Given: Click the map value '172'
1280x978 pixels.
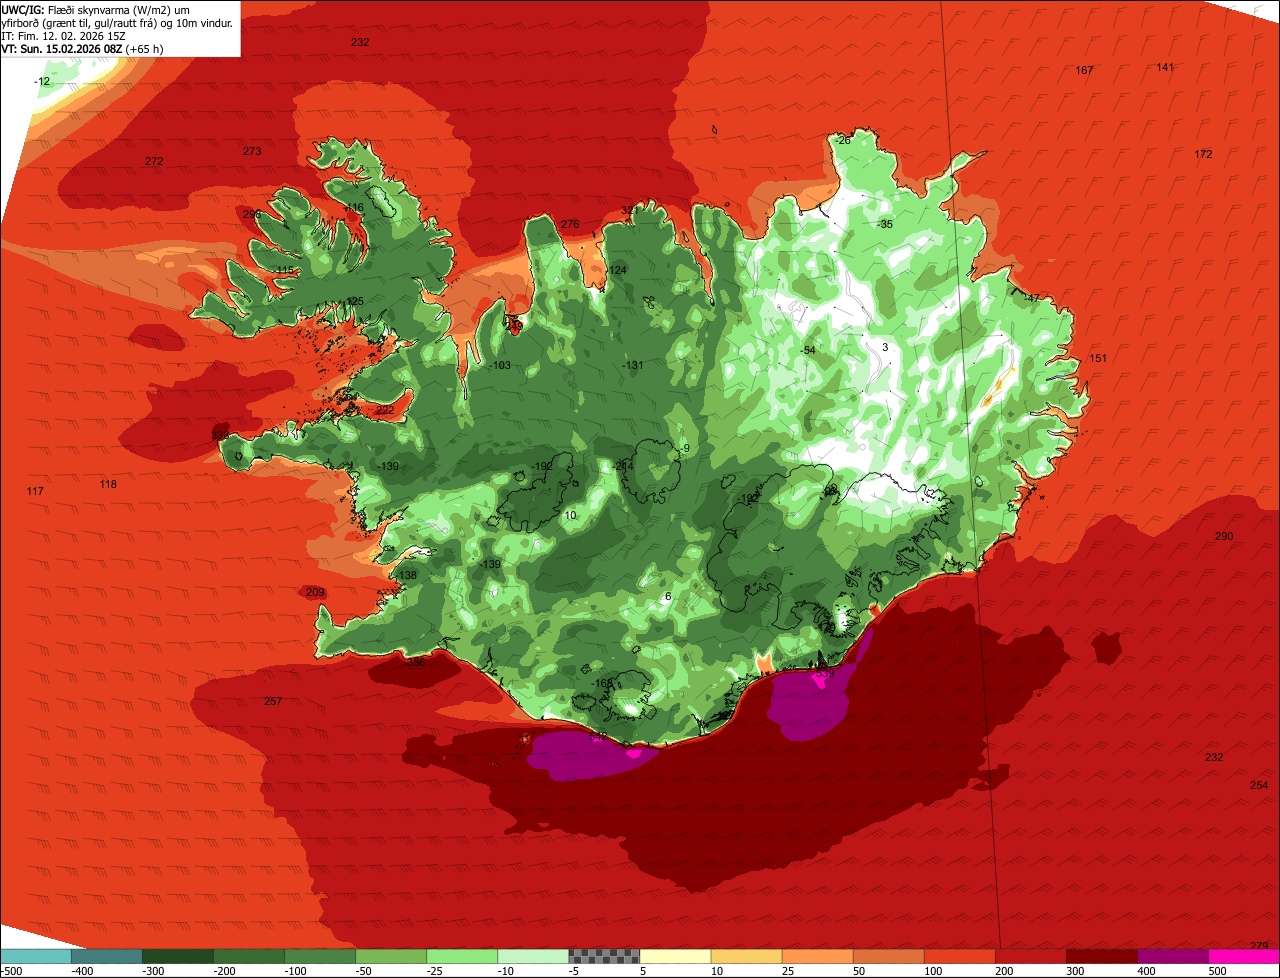Looking at the screenshot, I should (1203, 155).
